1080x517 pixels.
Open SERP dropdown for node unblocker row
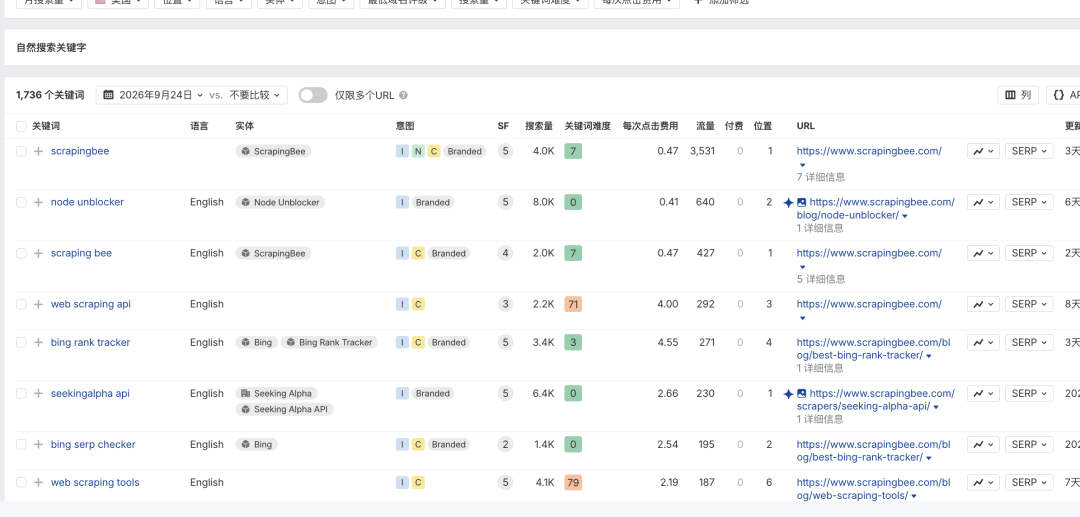[x=1029, y=202]
